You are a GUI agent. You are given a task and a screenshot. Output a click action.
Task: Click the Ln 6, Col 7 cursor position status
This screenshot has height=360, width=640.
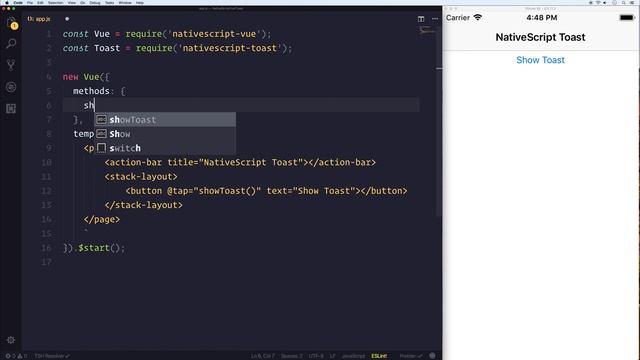(262, 356)
